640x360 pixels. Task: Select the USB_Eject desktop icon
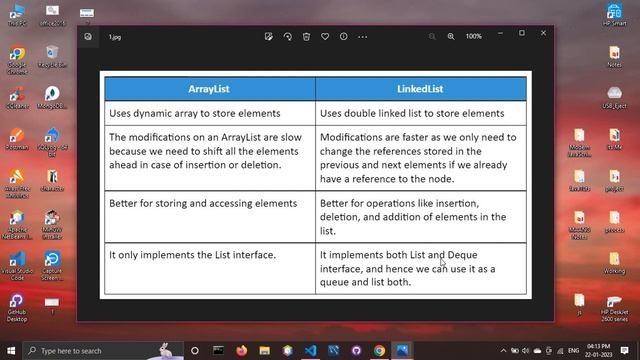click(614, 98)
